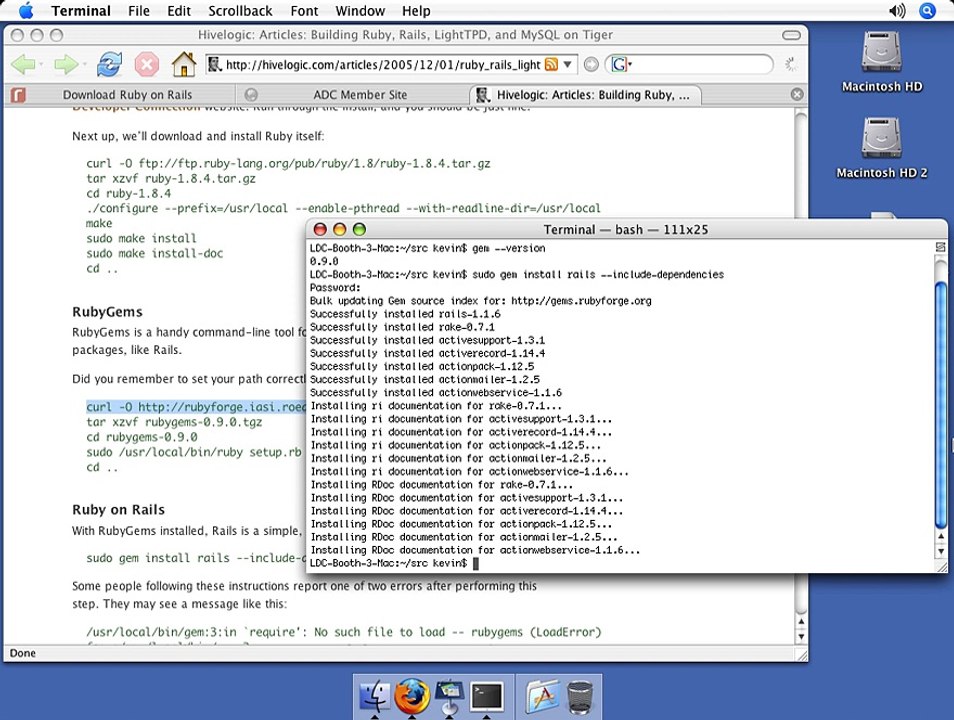Click the Google search engine icon
Image resolution: width=954 pixels, height=720 pixels.
tap(619, 65)
